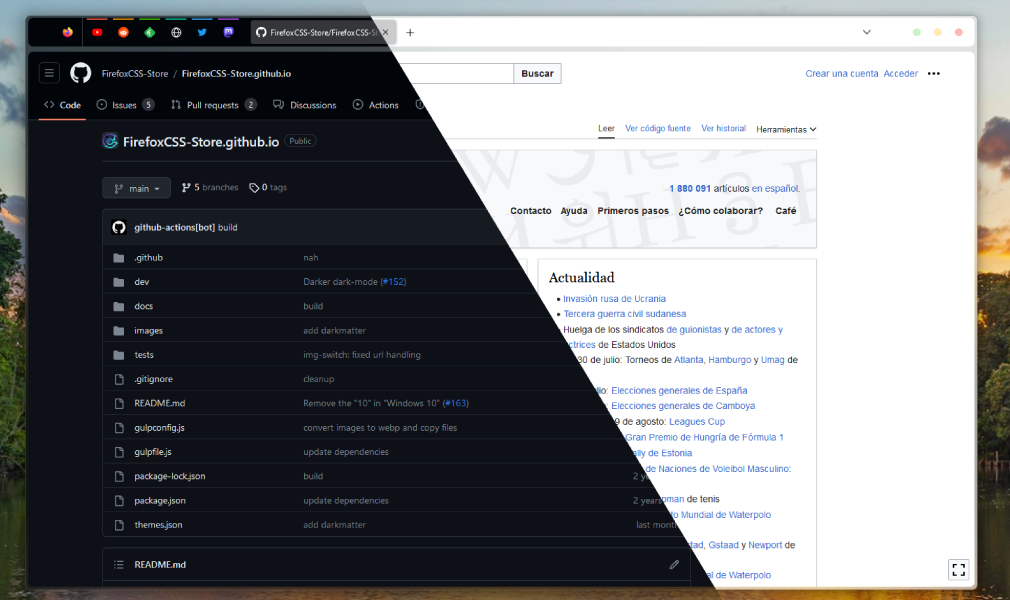The image size is (1010, 600).
Task: Open the images folder
Action: point(148,331)
